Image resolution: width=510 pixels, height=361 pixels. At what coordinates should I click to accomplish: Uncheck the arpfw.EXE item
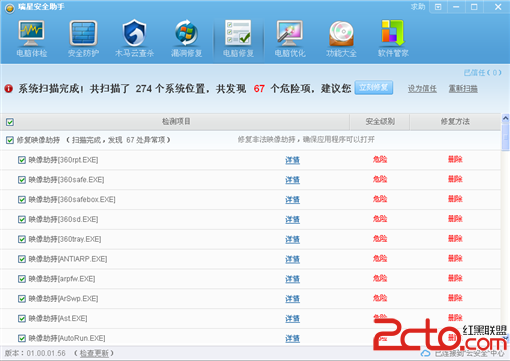pos(22,279)
